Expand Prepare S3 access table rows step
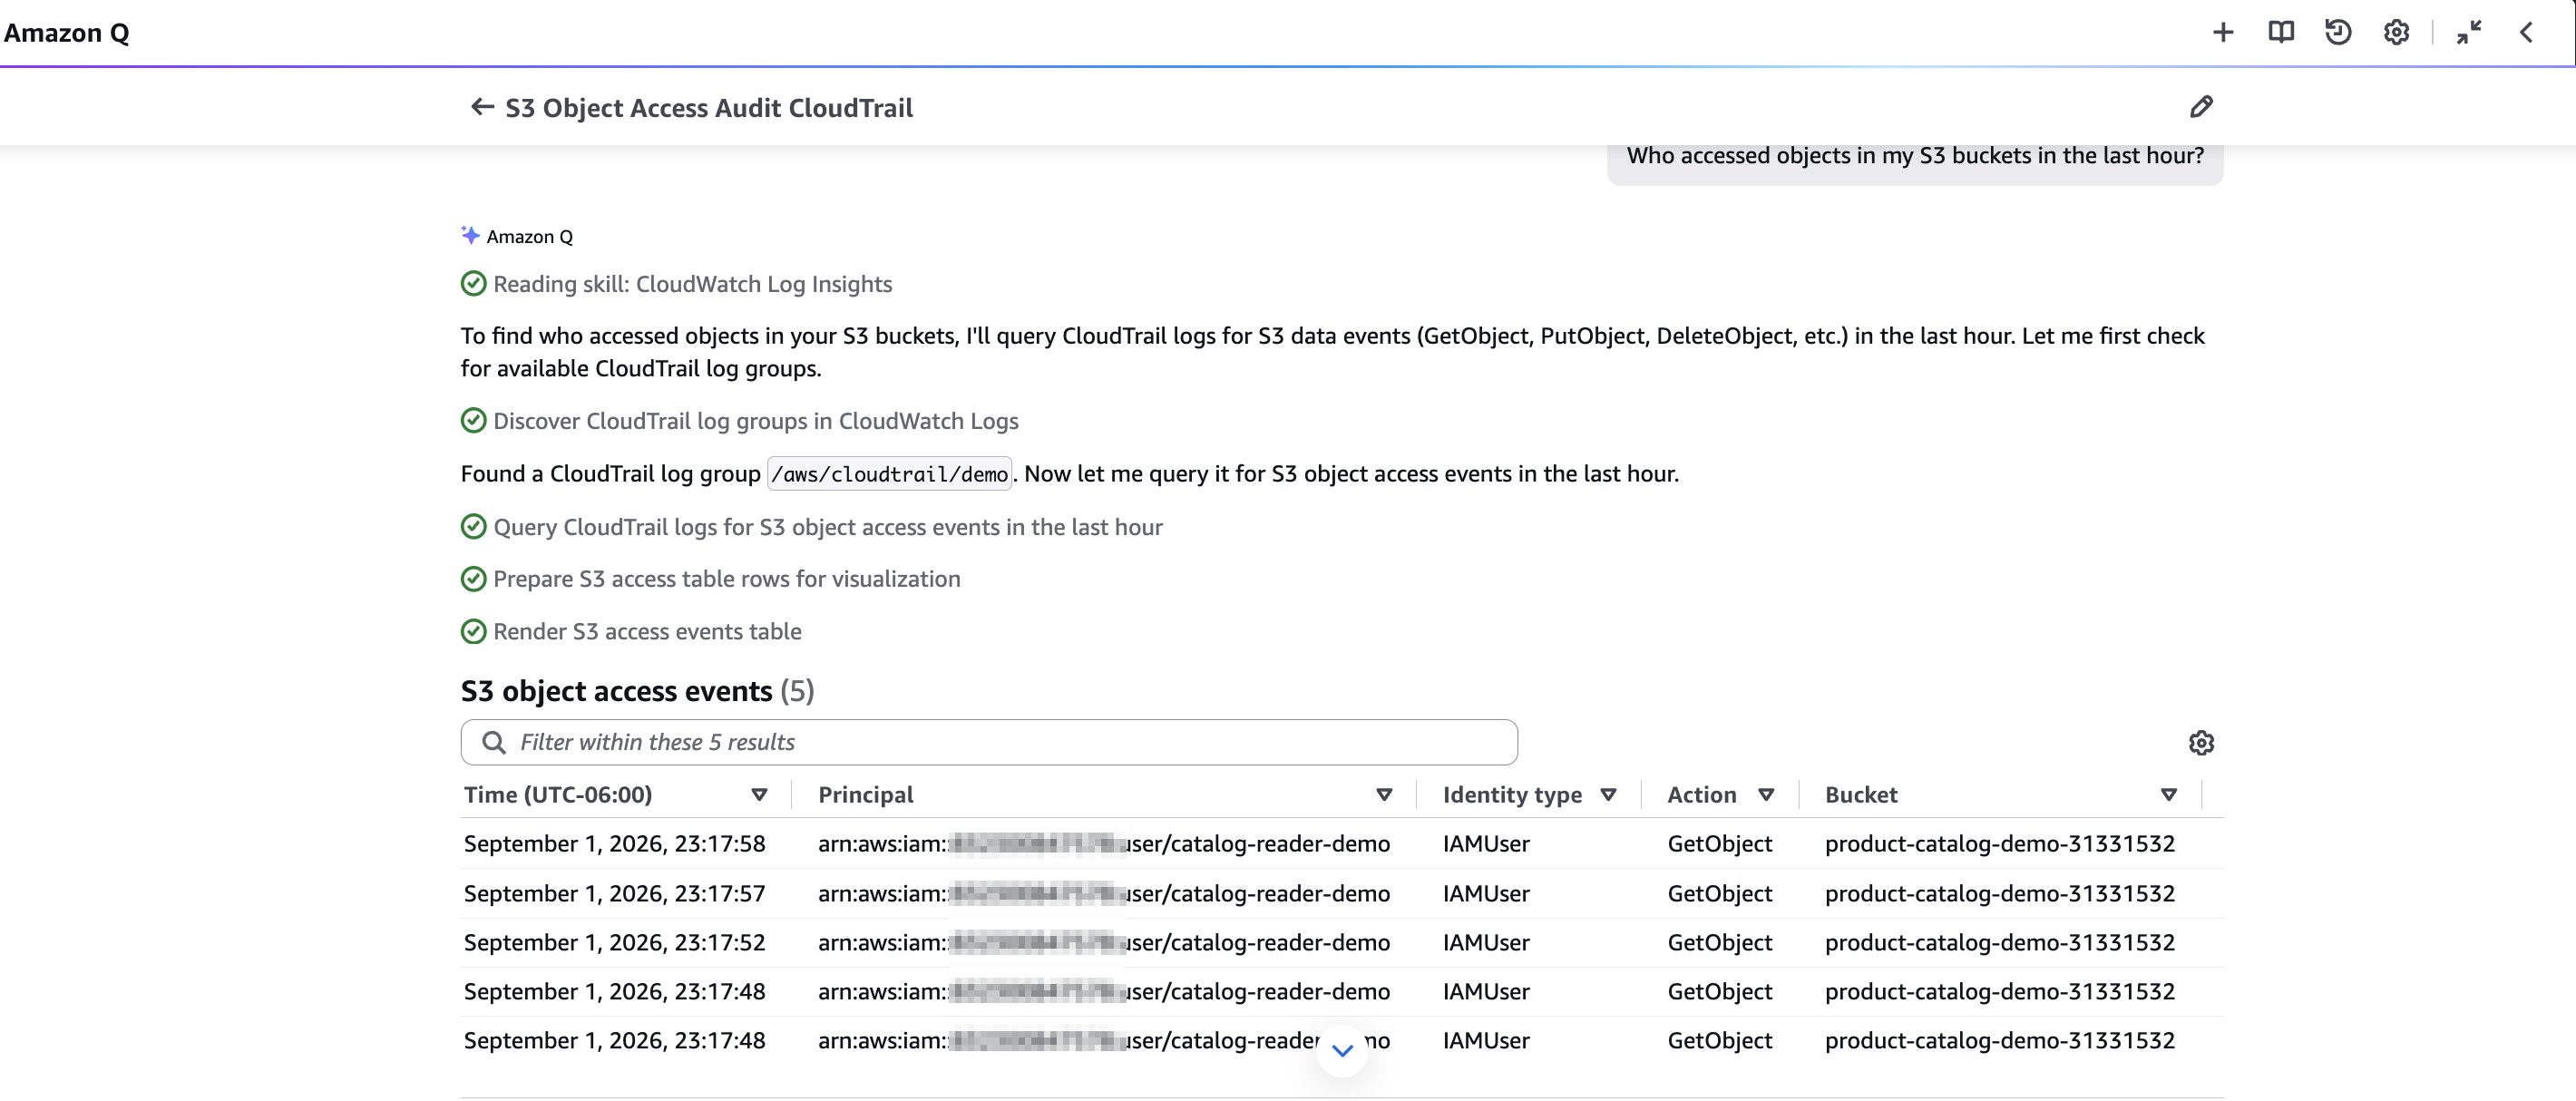2576x1101 pixels. pyautogui.click(x=710, y=579)
